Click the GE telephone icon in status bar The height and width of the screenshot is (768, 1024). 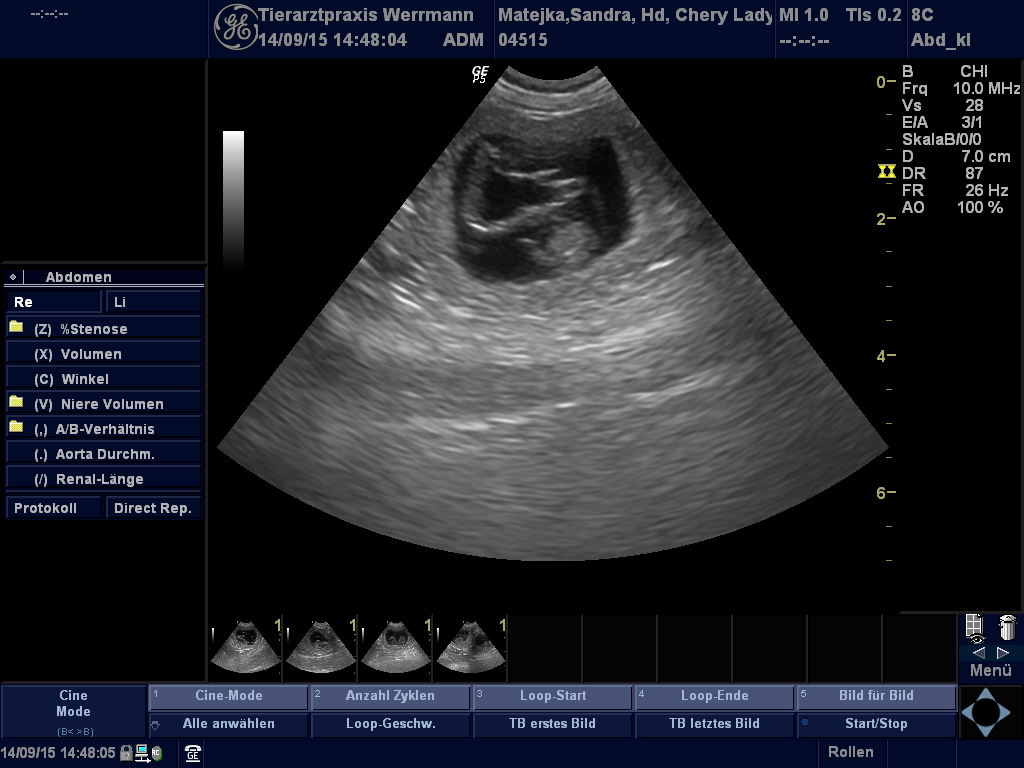point(193,754)
